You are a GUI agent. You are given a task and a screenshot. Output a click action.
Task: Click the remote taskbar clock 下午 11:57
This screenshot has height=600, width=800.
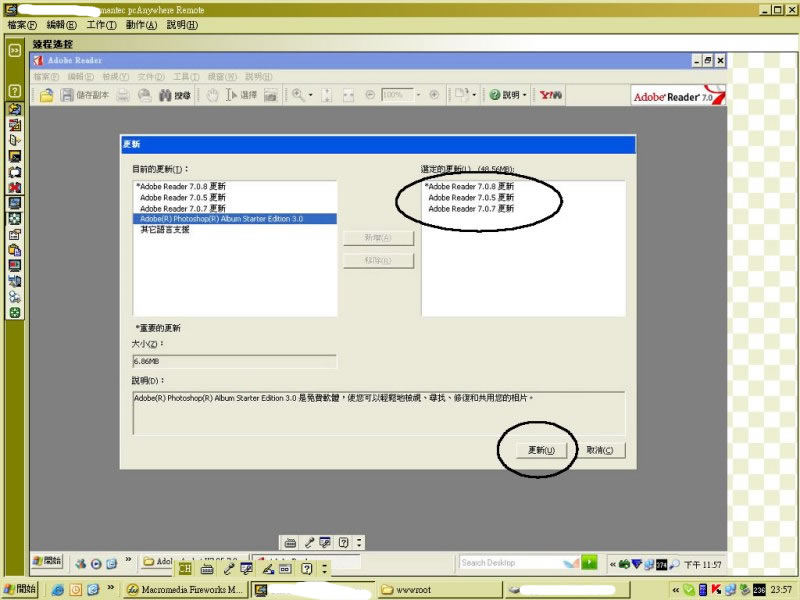pos(703,564)
